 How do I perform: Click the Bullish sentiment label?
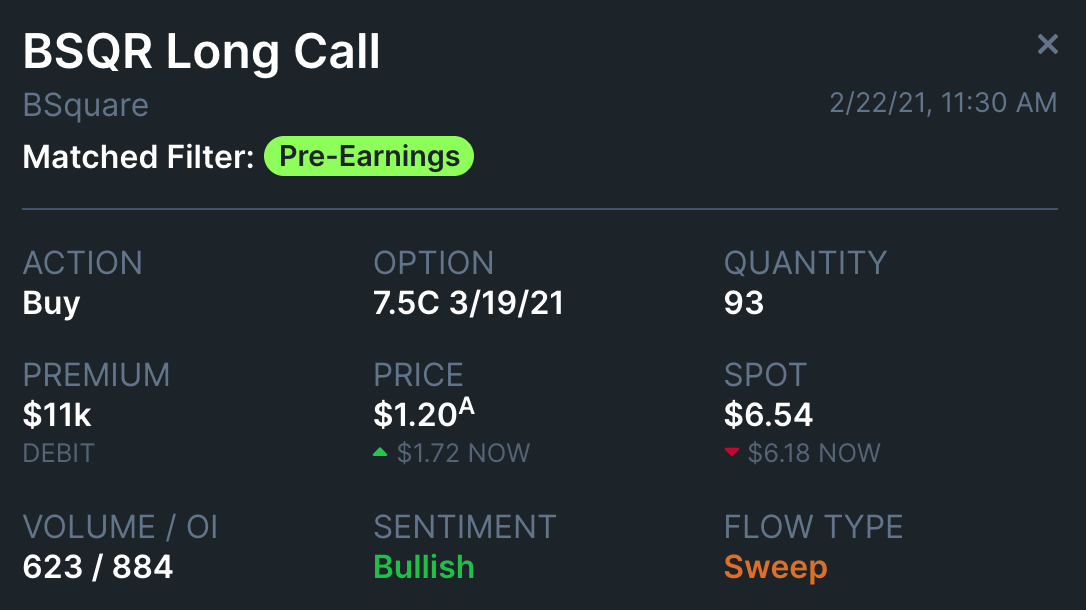423,567
